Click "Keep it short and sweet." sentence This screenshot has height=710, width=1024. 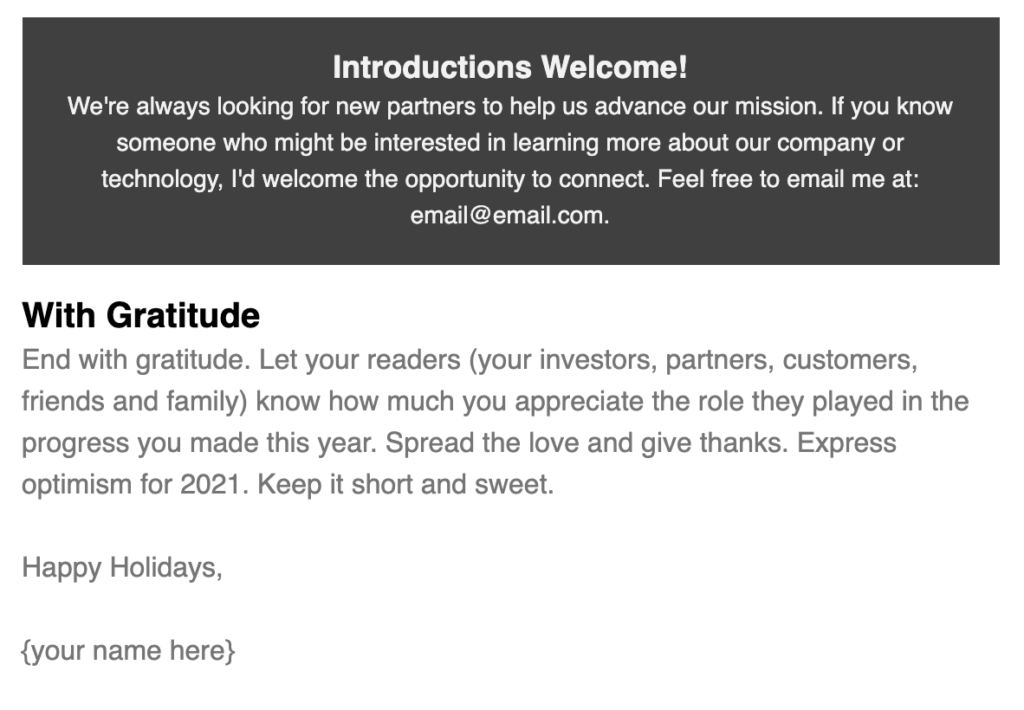(x=405, y=485)
